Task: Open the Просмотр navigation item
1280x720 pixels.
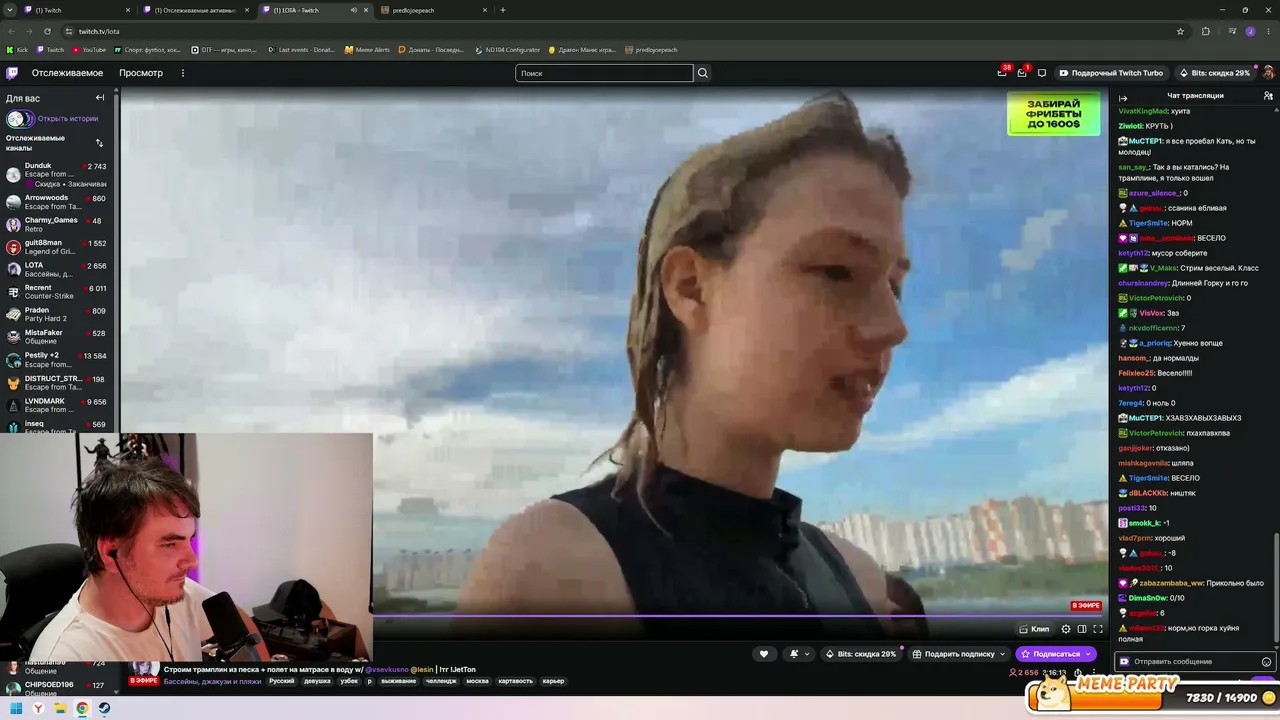Action: [x=141, y=73]
